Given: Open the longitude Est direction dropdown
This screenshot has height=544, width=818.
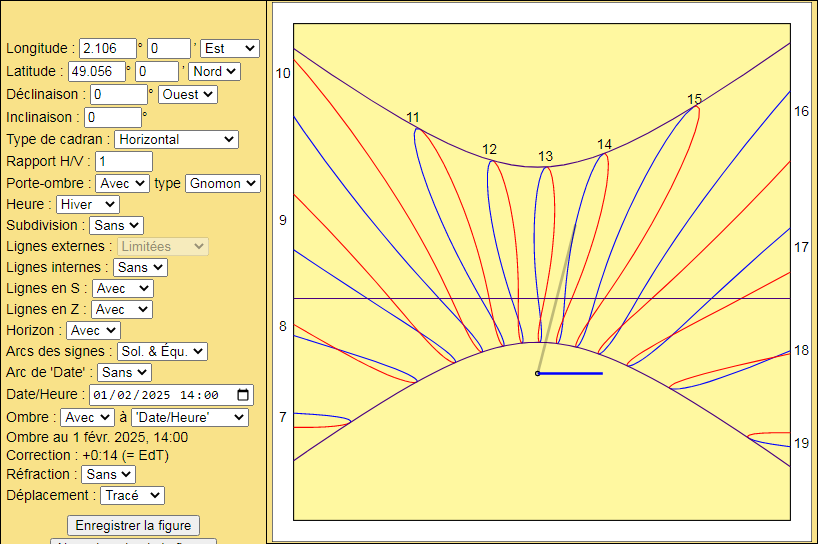Looking at the screenshot, I should point(230,49).
